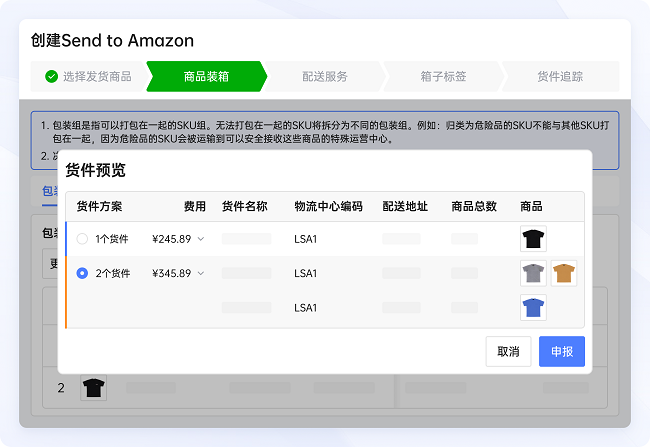Click the 取消 button
Viewport: 650px width, 447px height.
tap(508, 352)
